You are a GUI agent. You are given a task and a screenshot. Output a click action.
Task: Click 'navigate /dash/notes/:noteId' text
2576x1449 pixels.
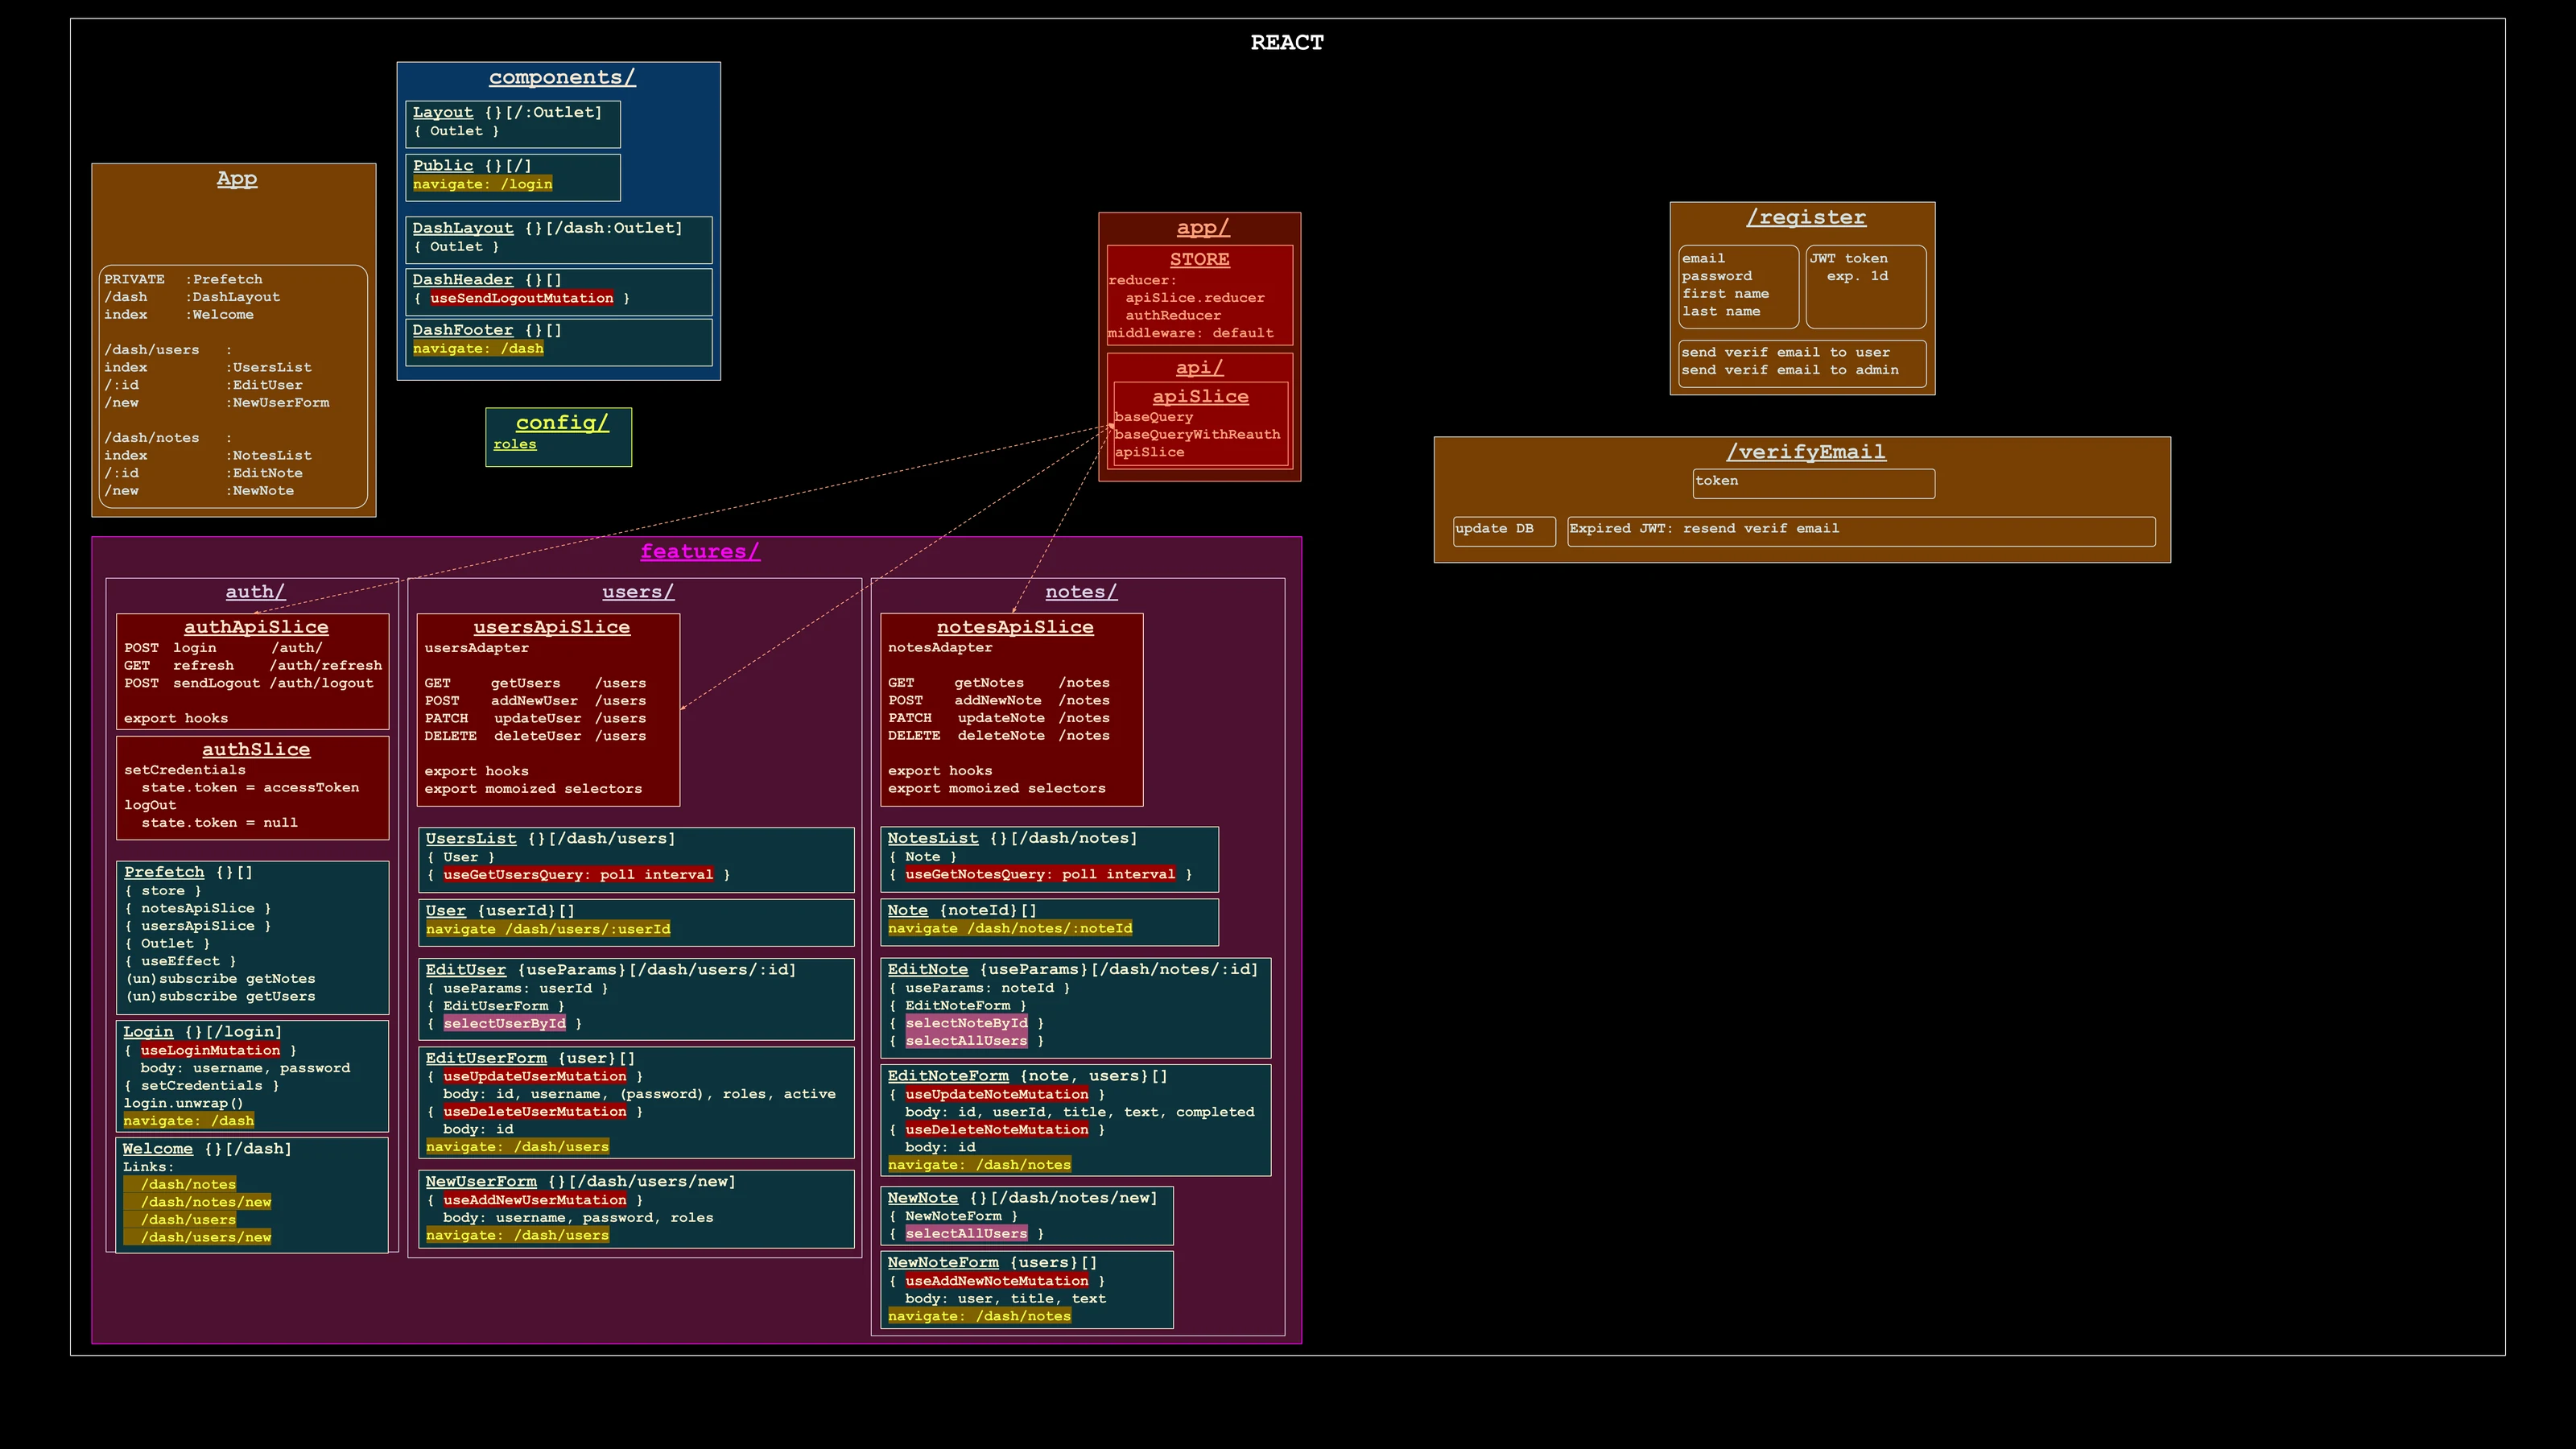[1010, 928]
